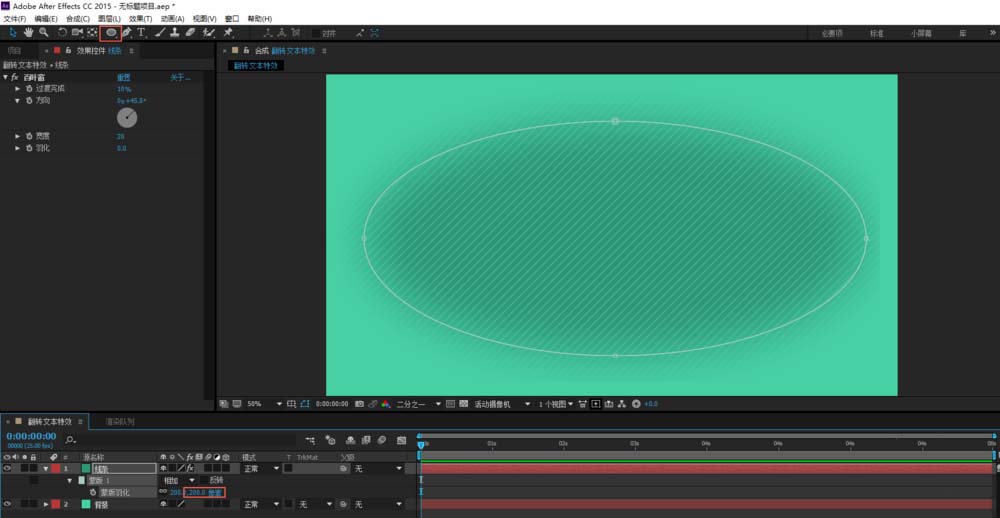Select the Ellipse mask tool in toolbar
The image size is (1000, 518).
tap(111, 32)
